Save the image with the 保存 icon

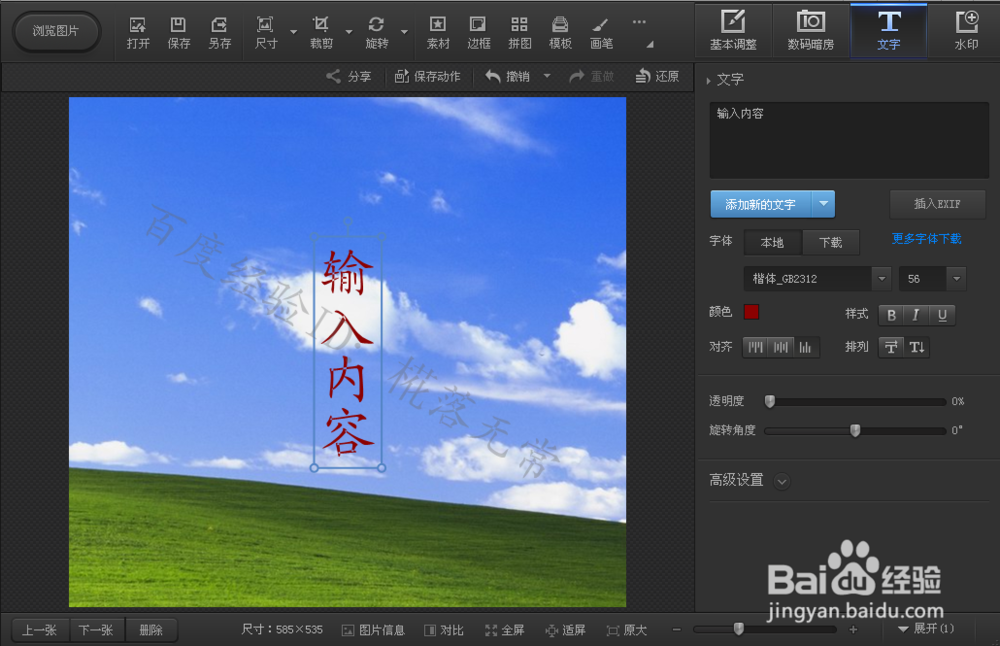[179, 33]
